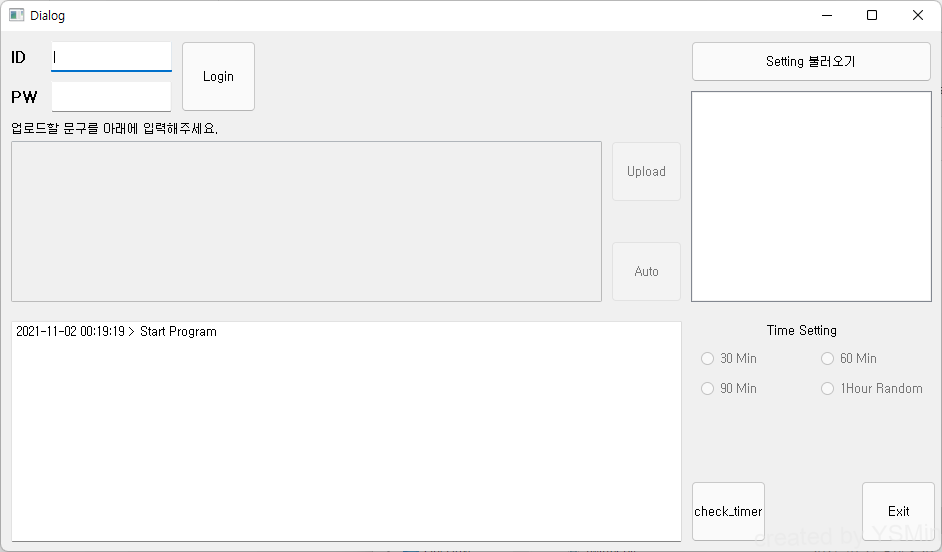The image size is (942, 552).
Task: Maximize the Dialog window
Action: point(872,16)
